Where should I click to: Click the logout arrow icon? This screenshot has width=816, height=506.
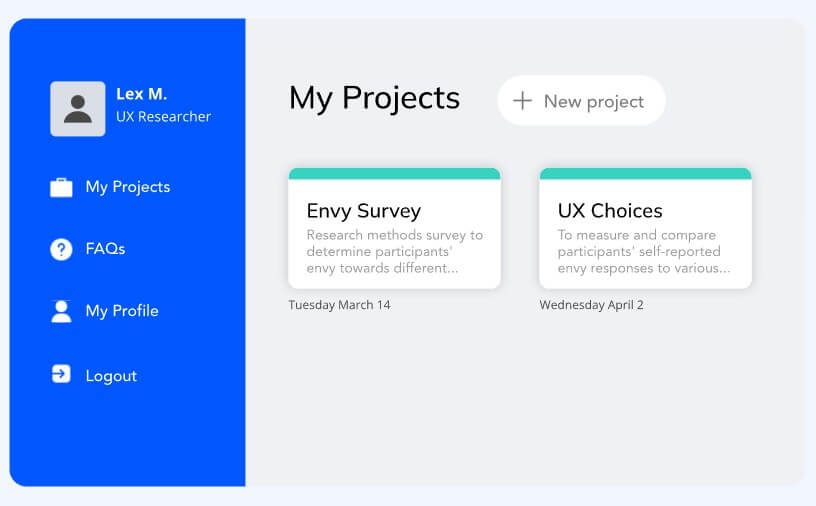pyautogui.click(x=61, y=374)
